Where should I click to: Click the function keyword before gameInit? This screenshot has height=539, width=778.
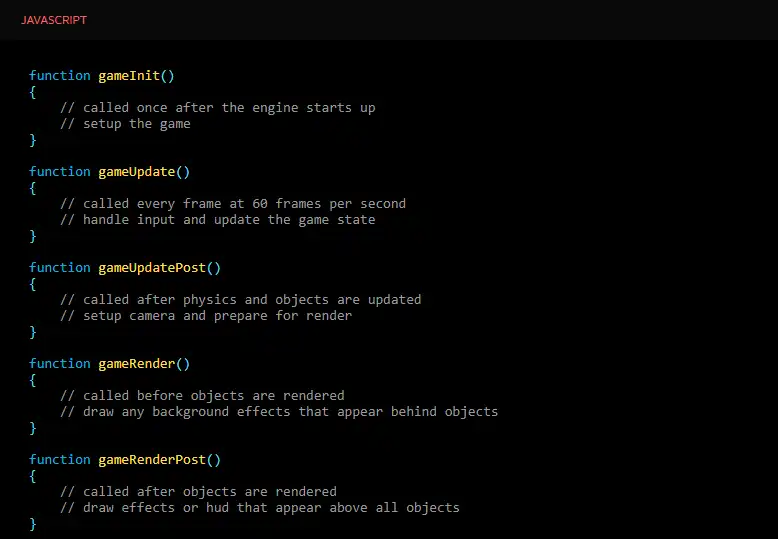coord(60,75)
